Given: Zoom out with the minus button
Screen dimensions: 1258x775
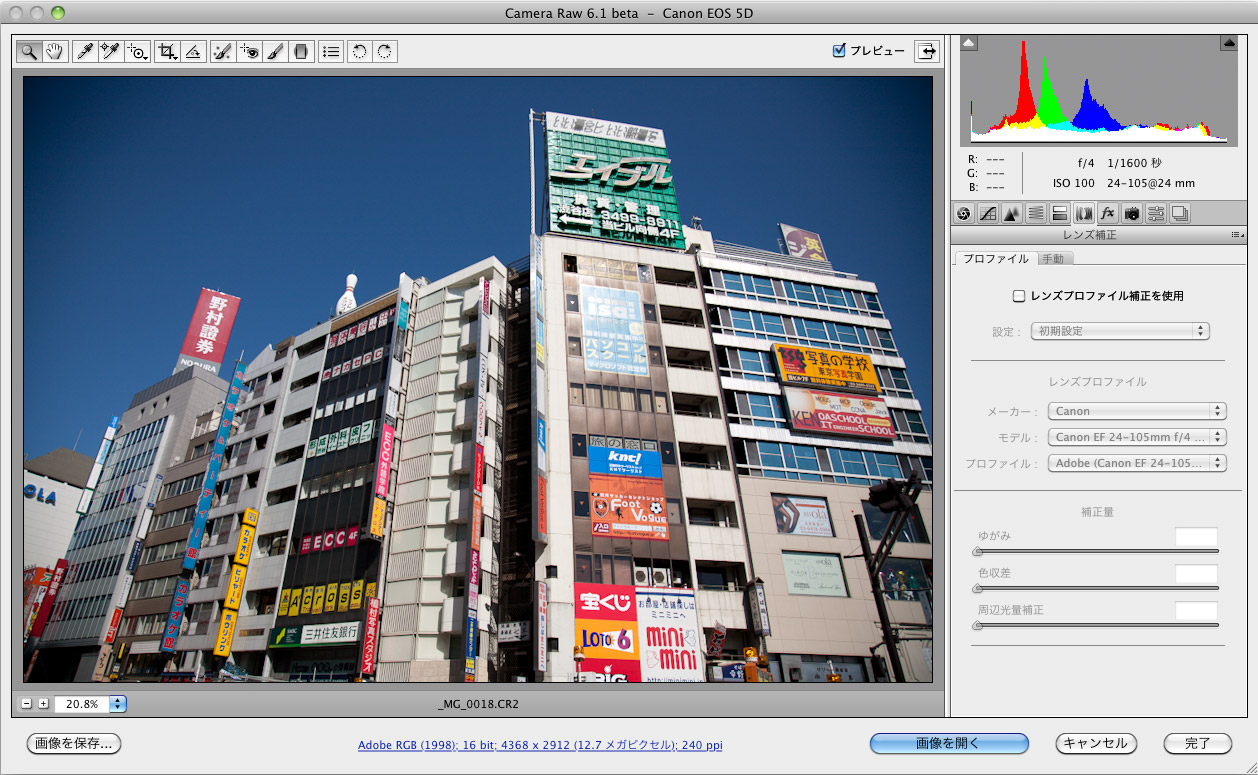Looking at the screenshot, I should pos(27,704).
